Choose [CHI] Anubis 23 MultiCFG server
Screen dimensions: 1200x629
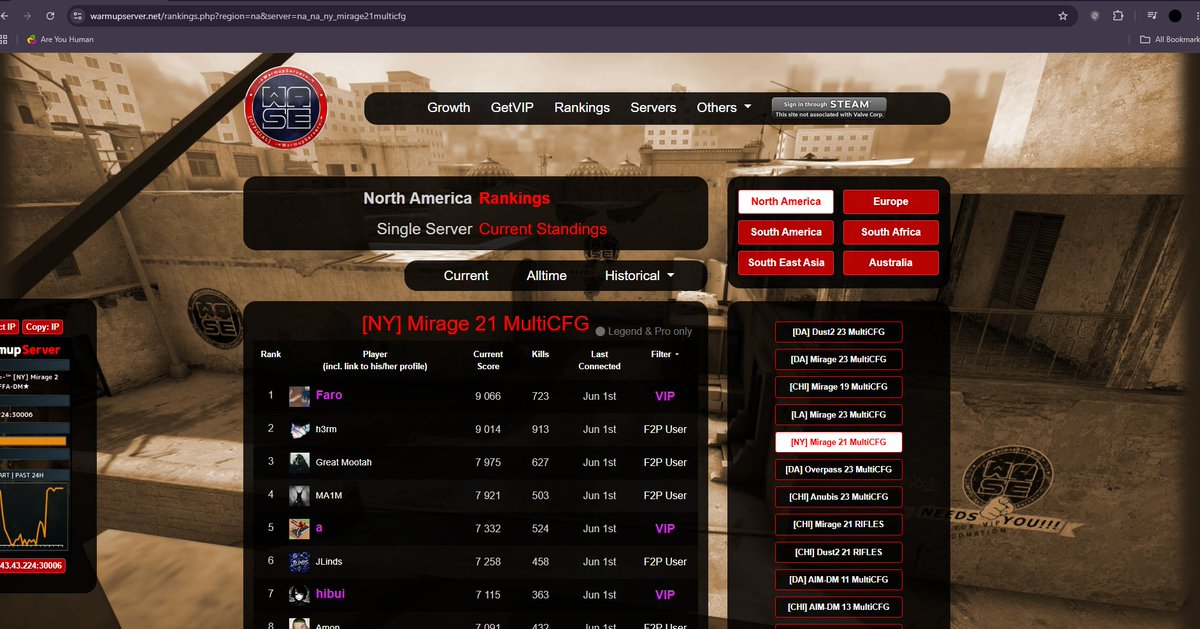click(x=838, y=497)
